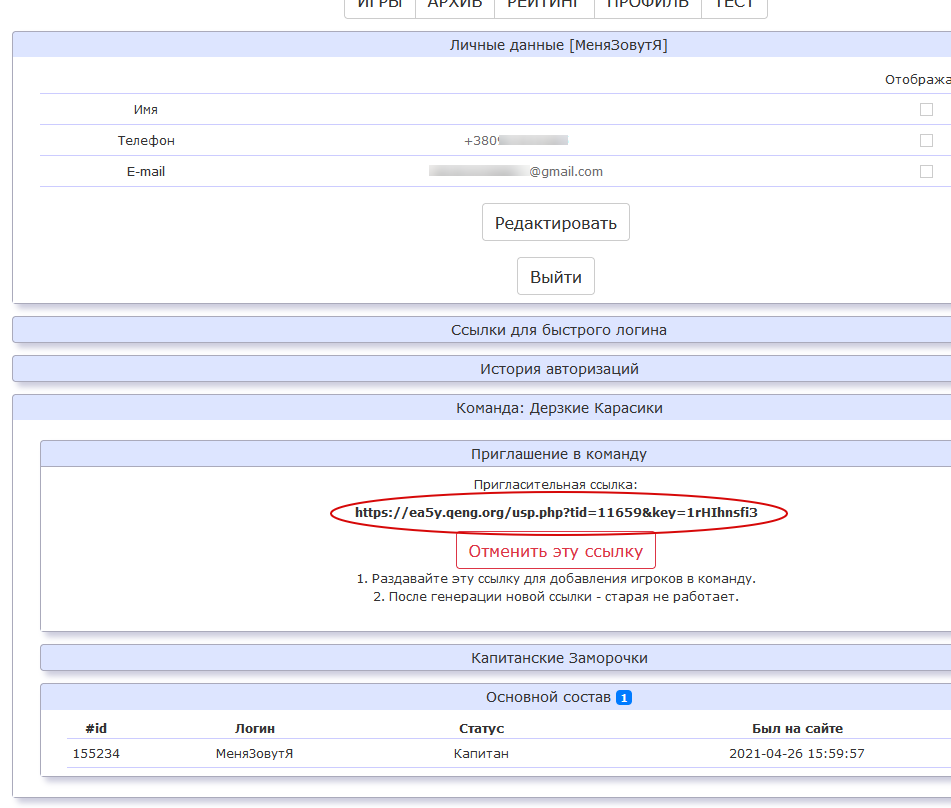This screenshot has height=808, width=951.
Task: Switch to the АРХИВ tab
Action: click(455, 5)
